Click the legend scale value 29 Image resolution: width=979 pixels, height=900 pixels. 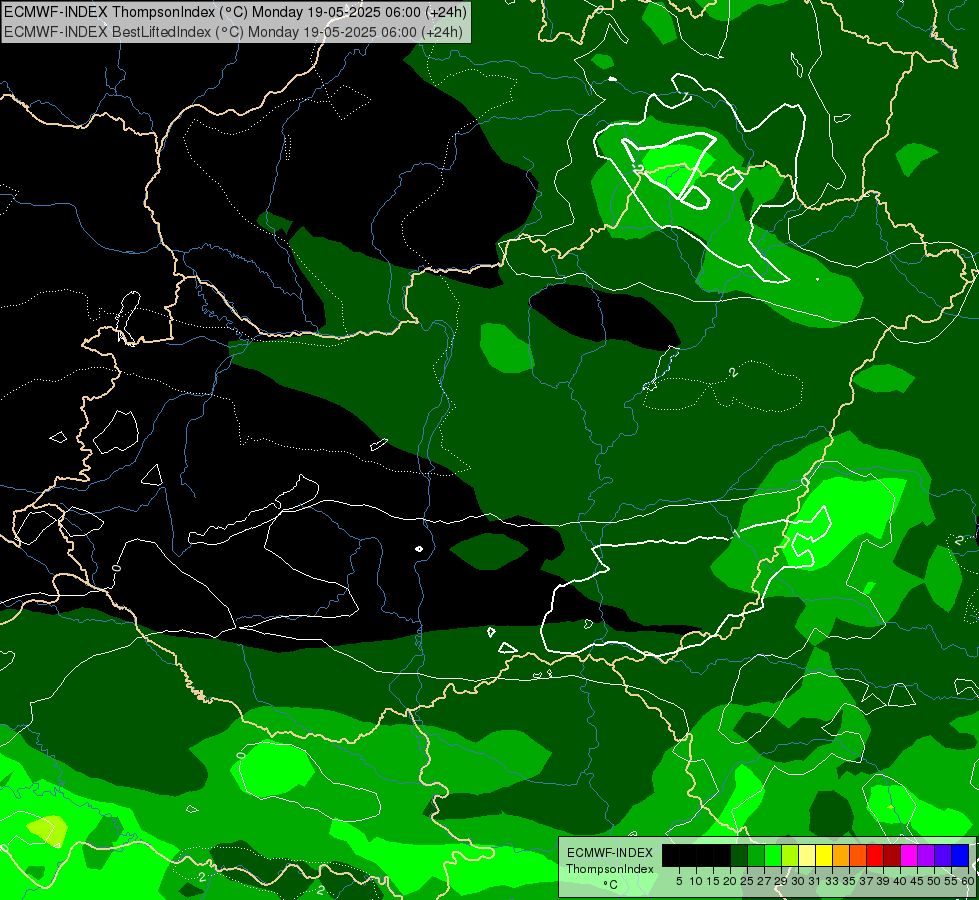point(781,881)
